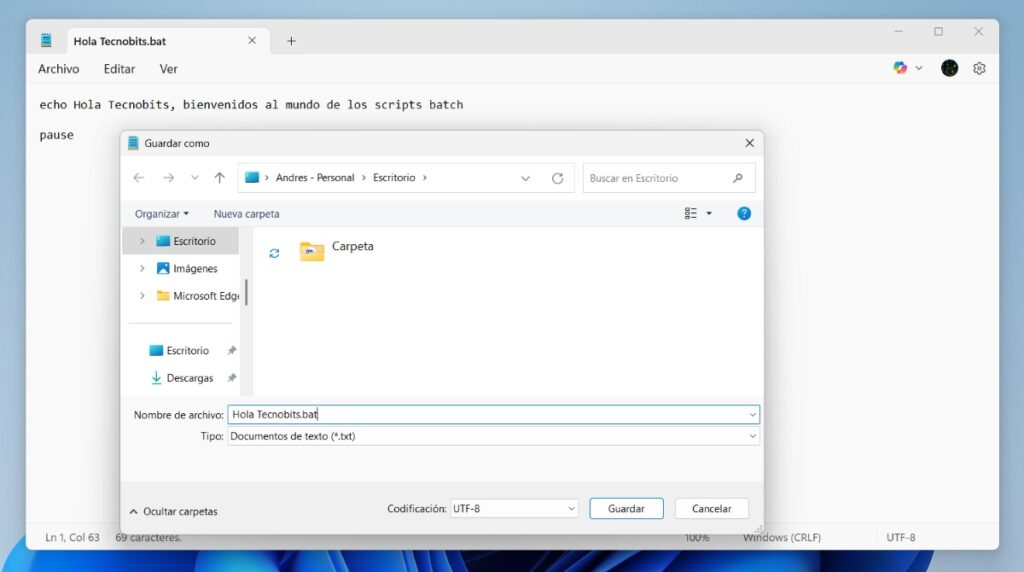Click the Guardar button
The image size is (1024, 572).
point(626,508)
